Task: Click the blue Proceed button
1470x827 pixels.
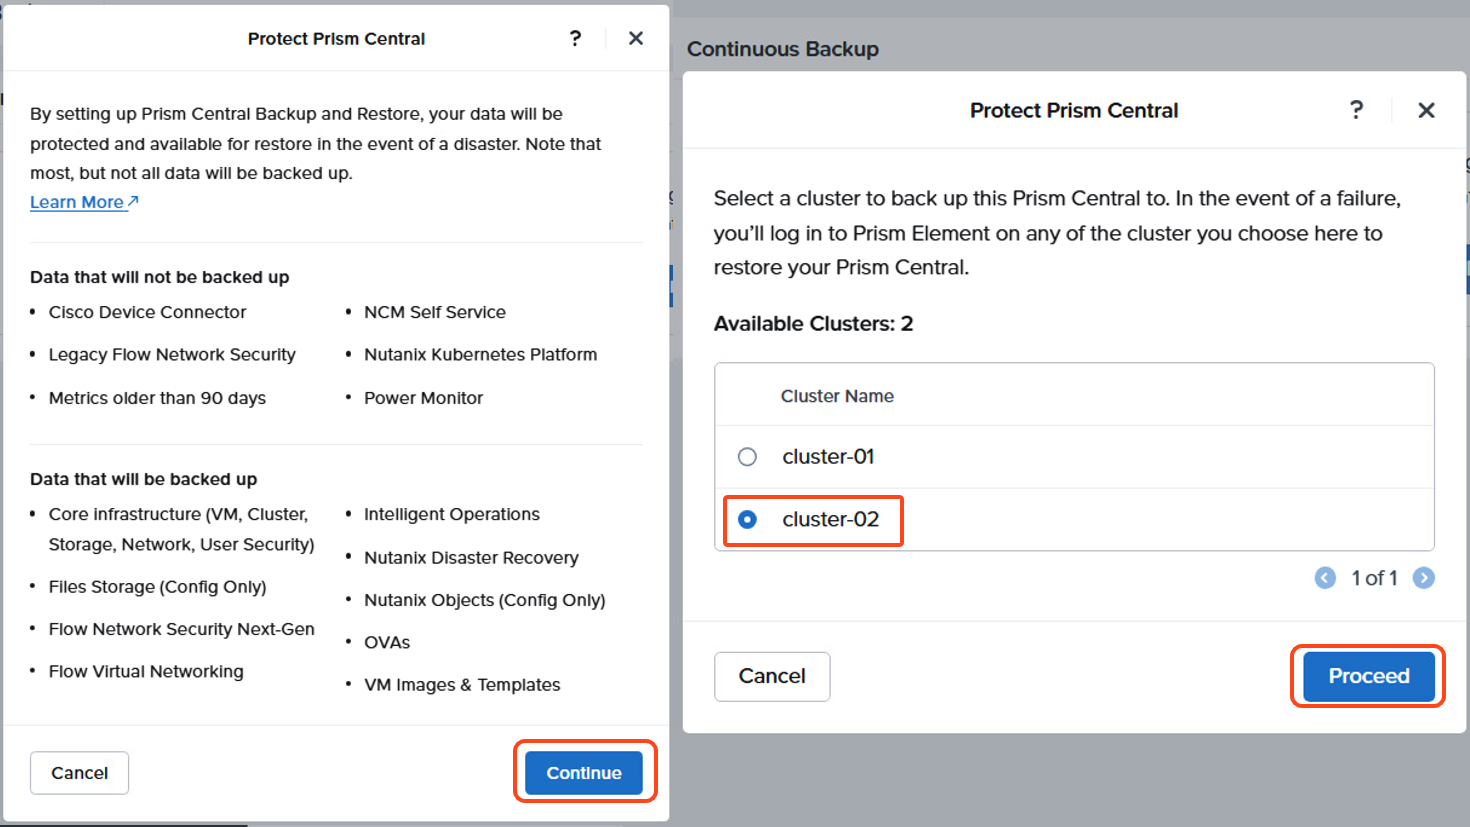Action: (x=1369, y=677)
